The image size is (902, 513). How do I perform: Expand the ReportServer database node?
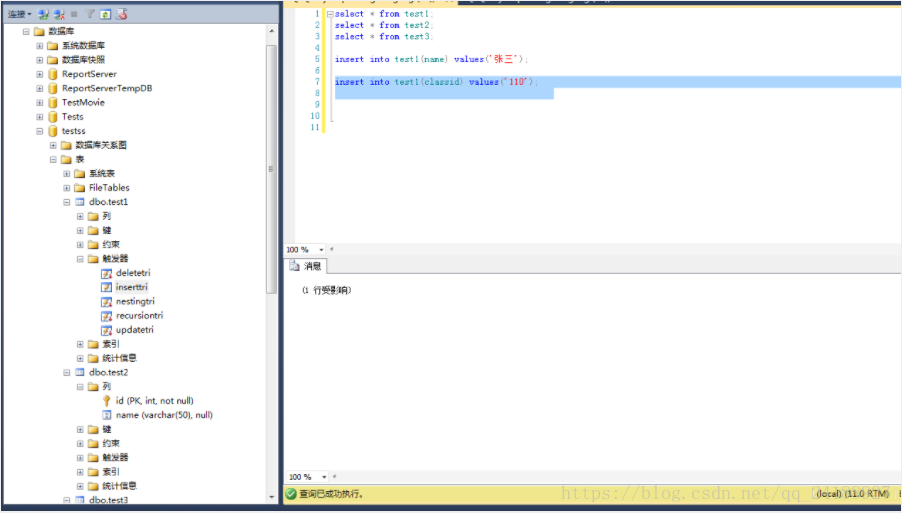(x=40, y=74)
